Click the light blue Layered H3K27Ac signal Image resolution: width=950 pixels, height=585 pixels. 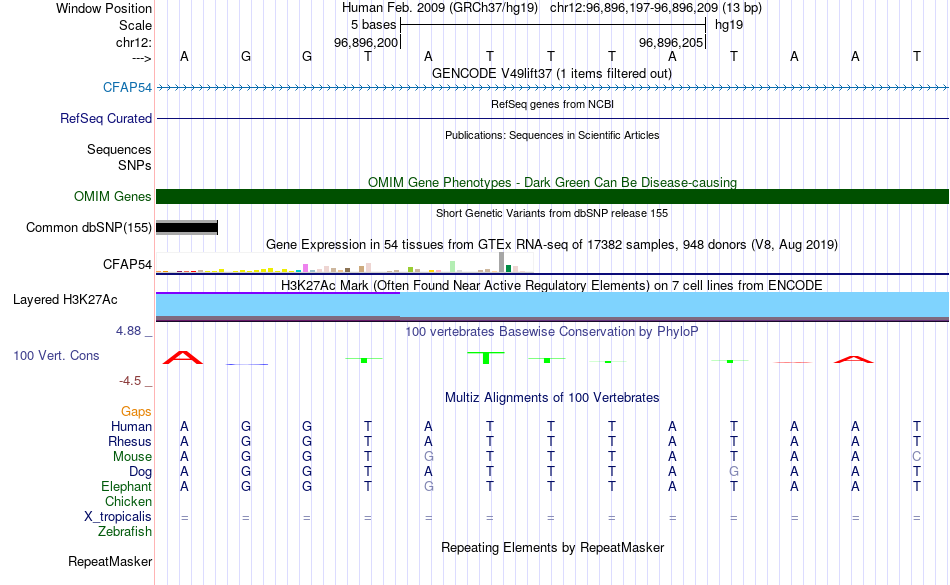pos(553,305)
